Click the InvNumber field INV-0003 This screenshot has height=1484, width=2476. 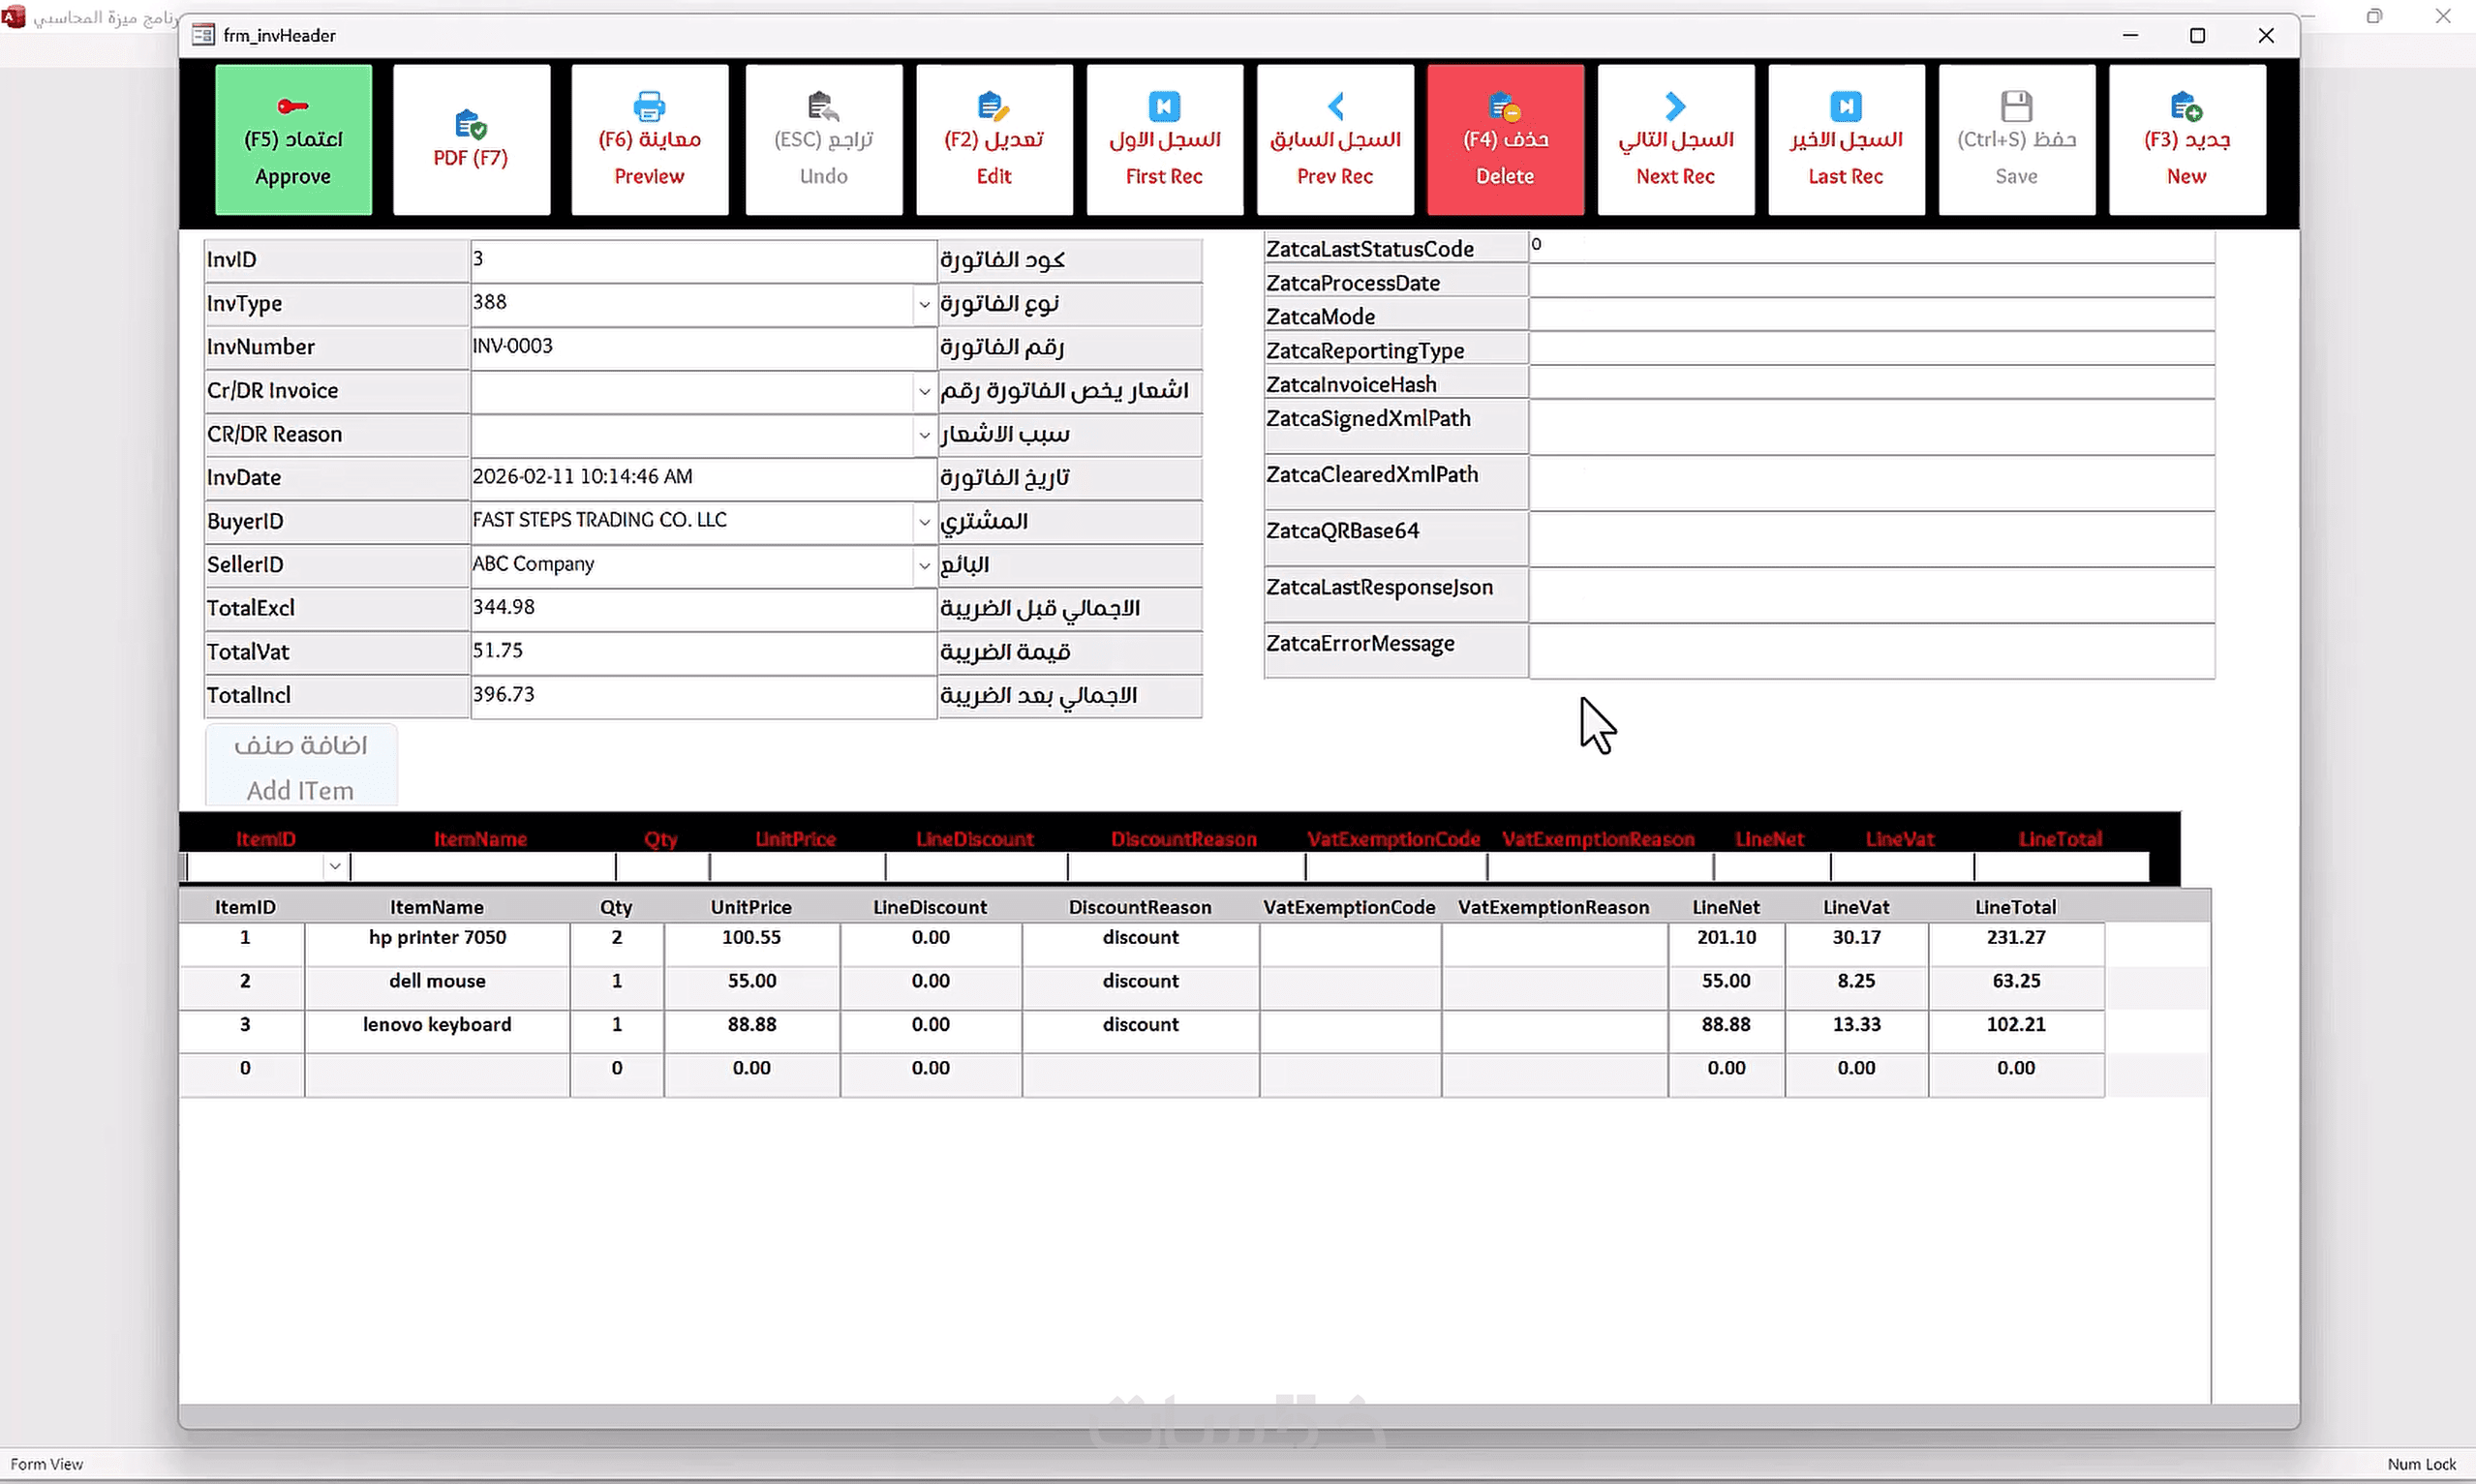[x=700, y=347]
